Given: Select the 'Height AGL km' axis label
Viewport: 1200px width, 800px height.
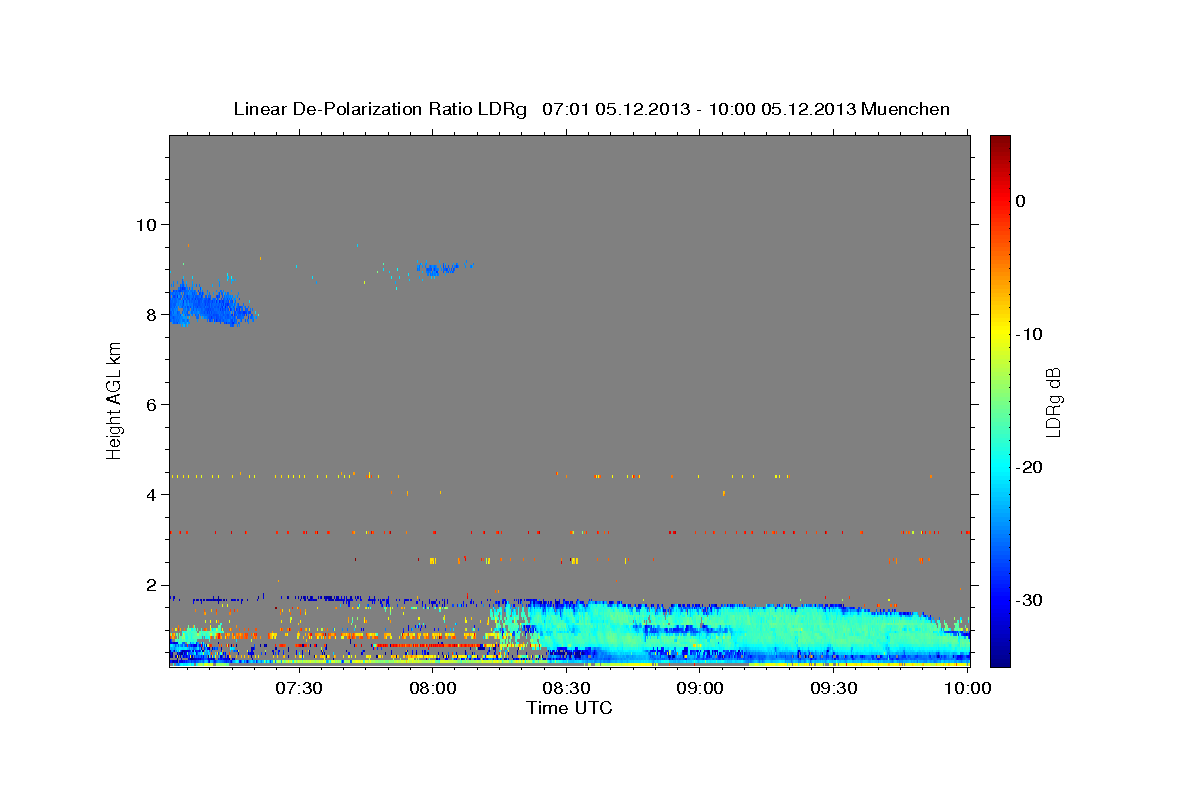Looking at the screenshot, I should click(x=115, y=399).
